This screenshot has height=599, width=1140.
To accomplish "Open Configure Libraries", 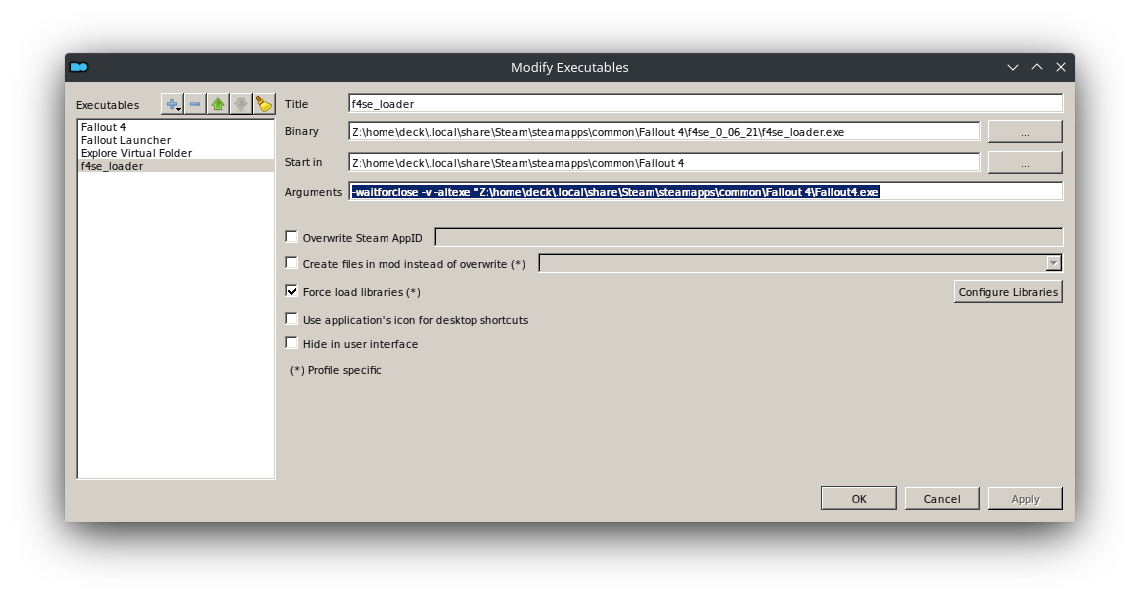I will coord(1008,292).
